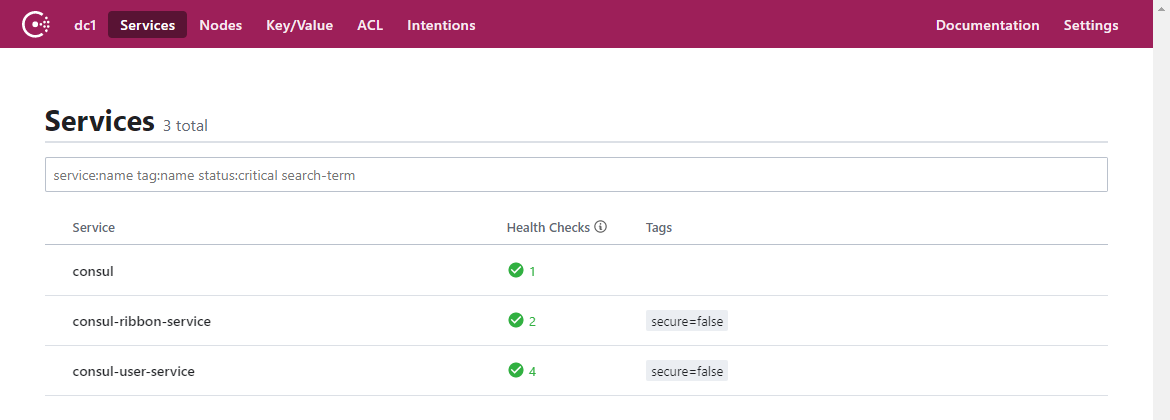Open the Documentation link
The width and height of the screenshot is (1170, 420).
[x=987, y=25]
